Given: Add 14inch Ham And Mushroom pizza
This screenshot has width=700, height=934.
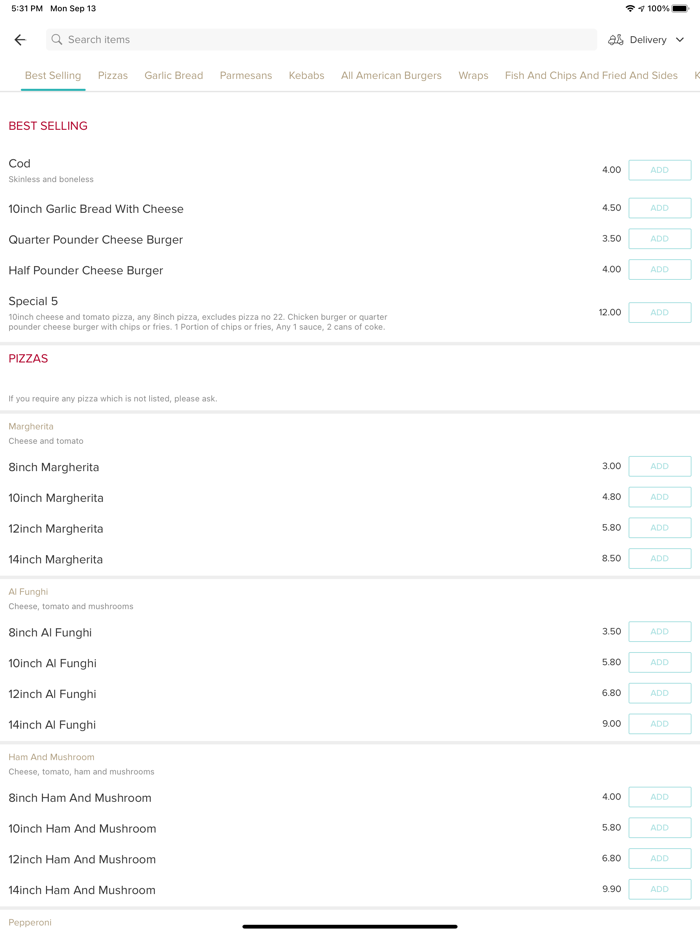Looking at the screenshot, I should click(x=659, y=889).
